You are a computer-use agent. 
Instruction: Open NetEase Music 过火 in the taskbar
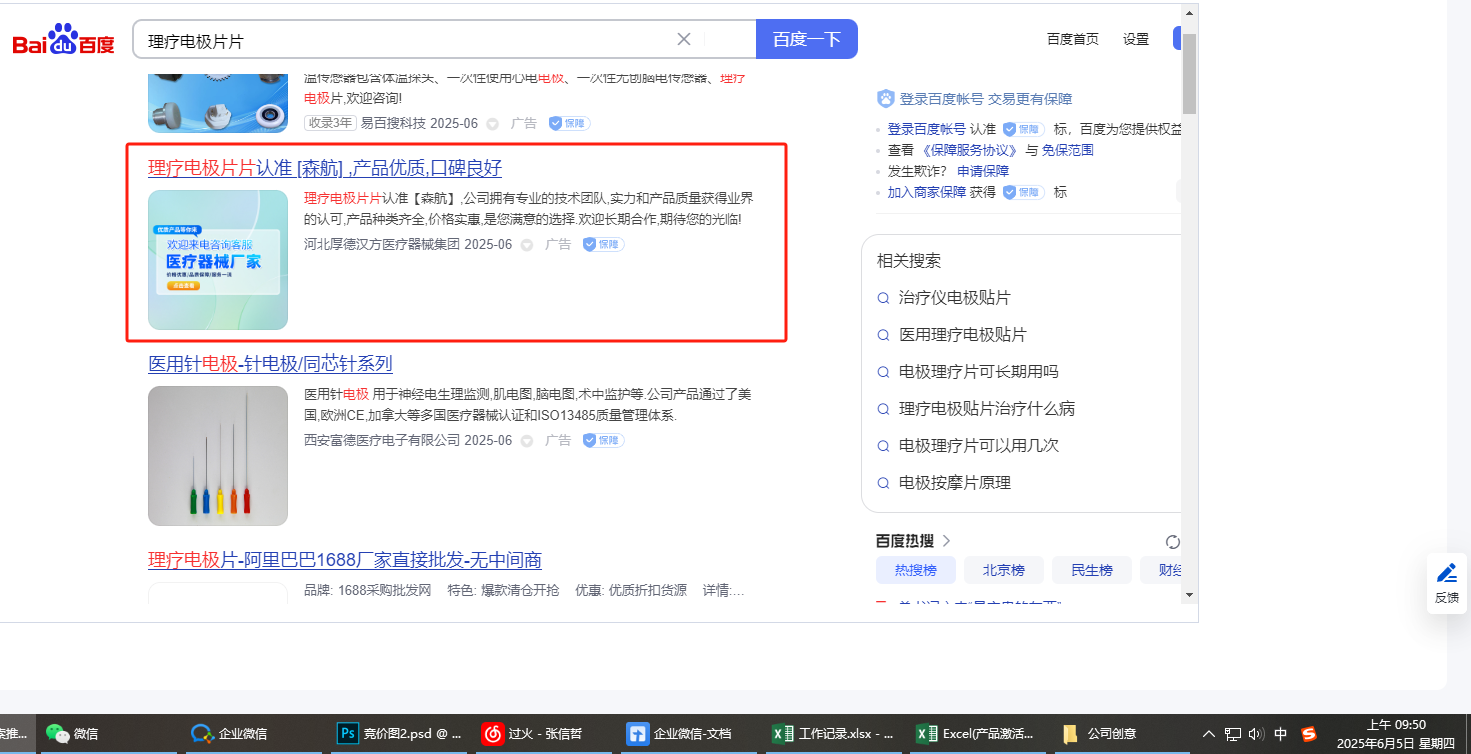click(x=545, y=733)
